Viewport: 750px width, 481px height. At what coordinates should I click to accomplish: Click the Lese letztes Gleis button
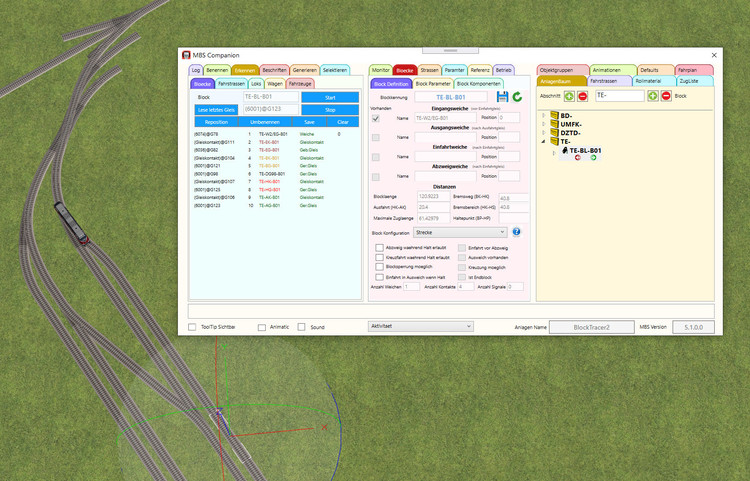[x=216, y=109]
